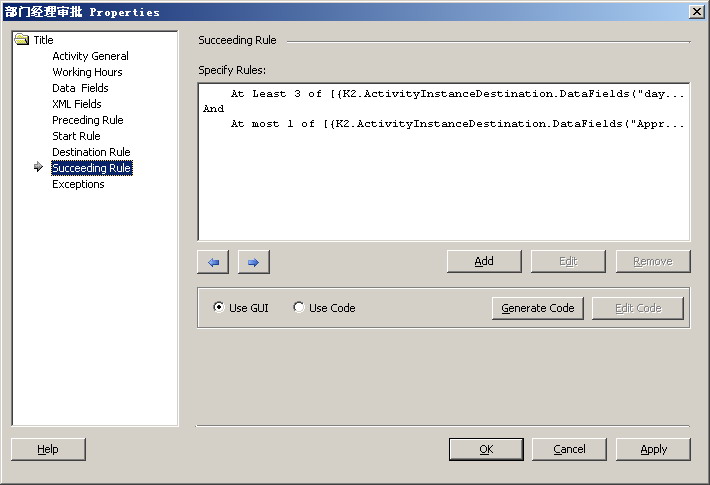The height and width of the screenshot is (485, 710).
Task: Click the Apply button
Action: [653, 449]
